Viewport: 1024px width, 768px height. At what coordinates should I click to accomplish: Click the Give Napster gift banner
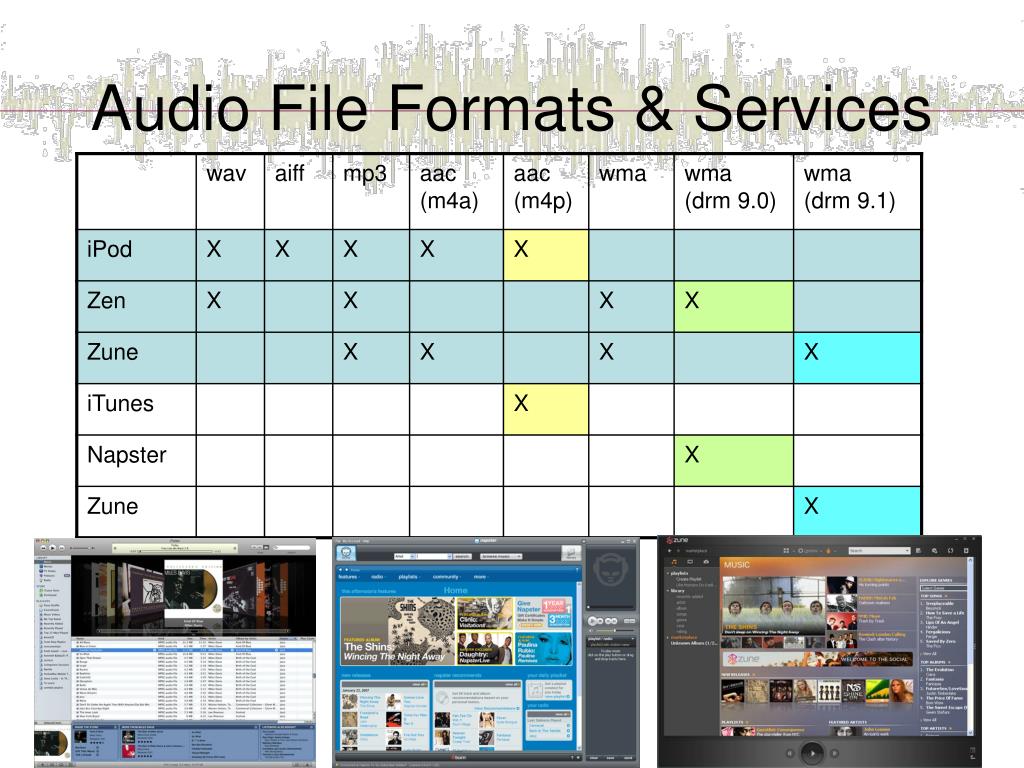pos(544,614)
